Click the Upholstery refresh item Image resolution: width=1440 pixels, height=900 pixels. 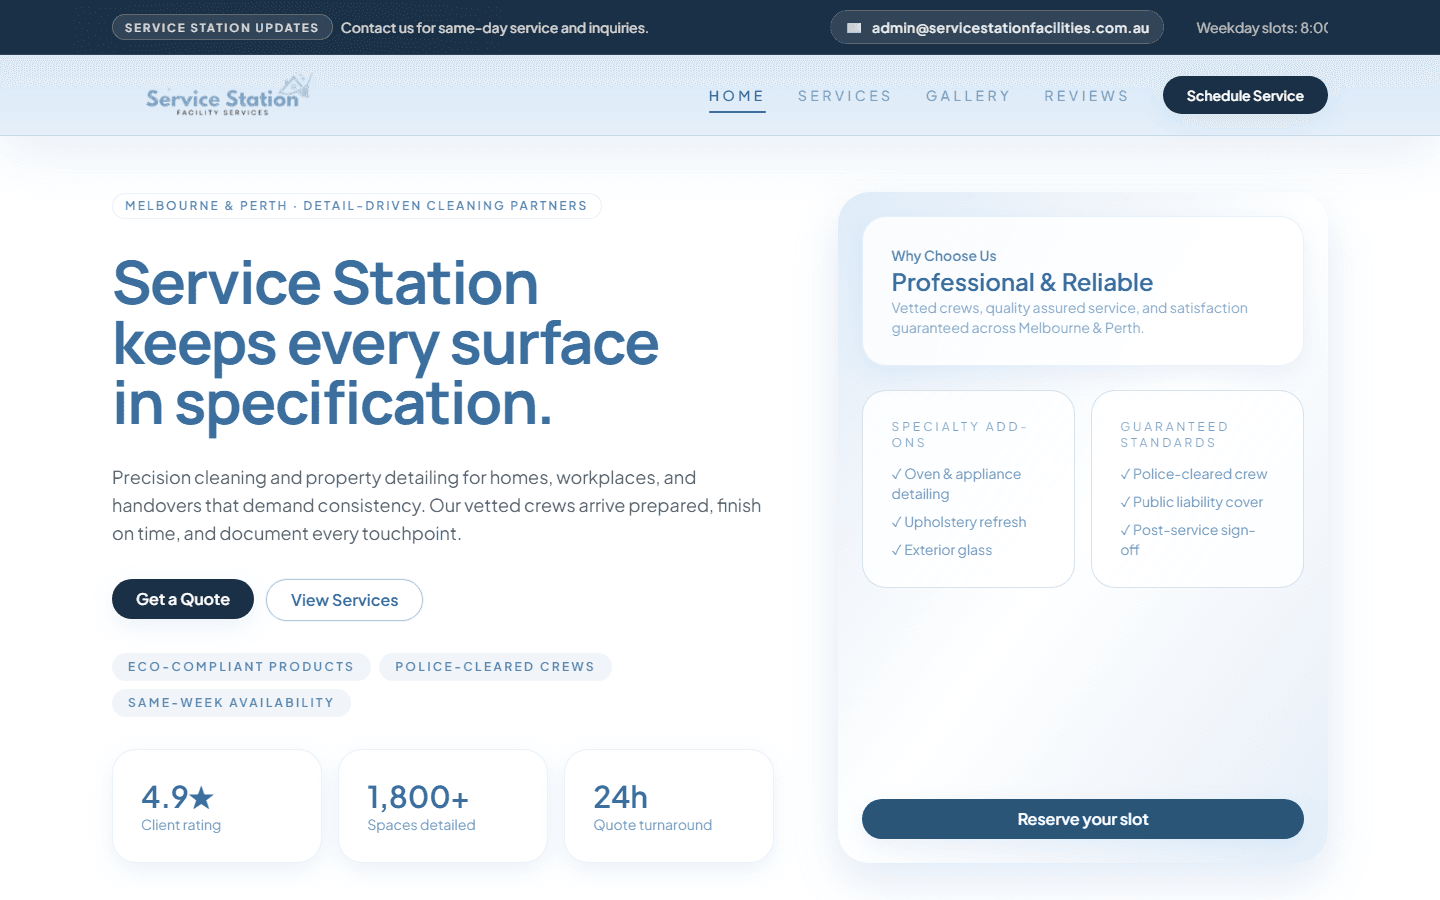(959, 522)
